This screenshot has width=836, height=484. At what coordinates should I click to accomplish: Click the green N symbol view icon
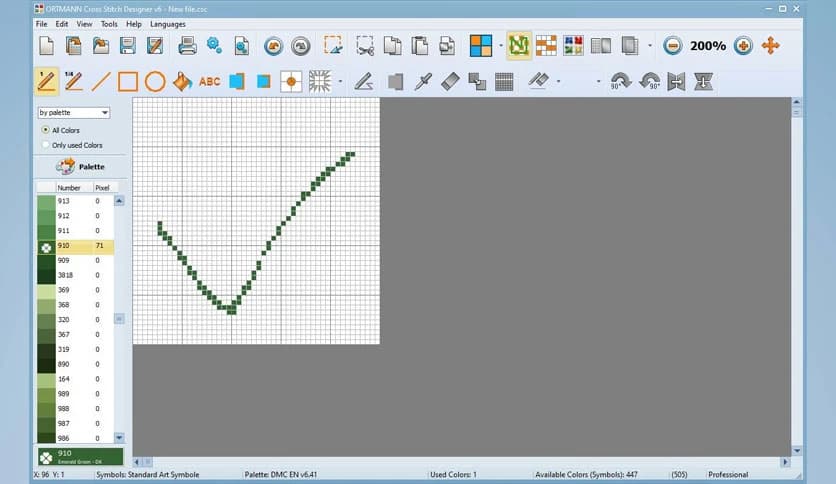click(x=519, y=46)
